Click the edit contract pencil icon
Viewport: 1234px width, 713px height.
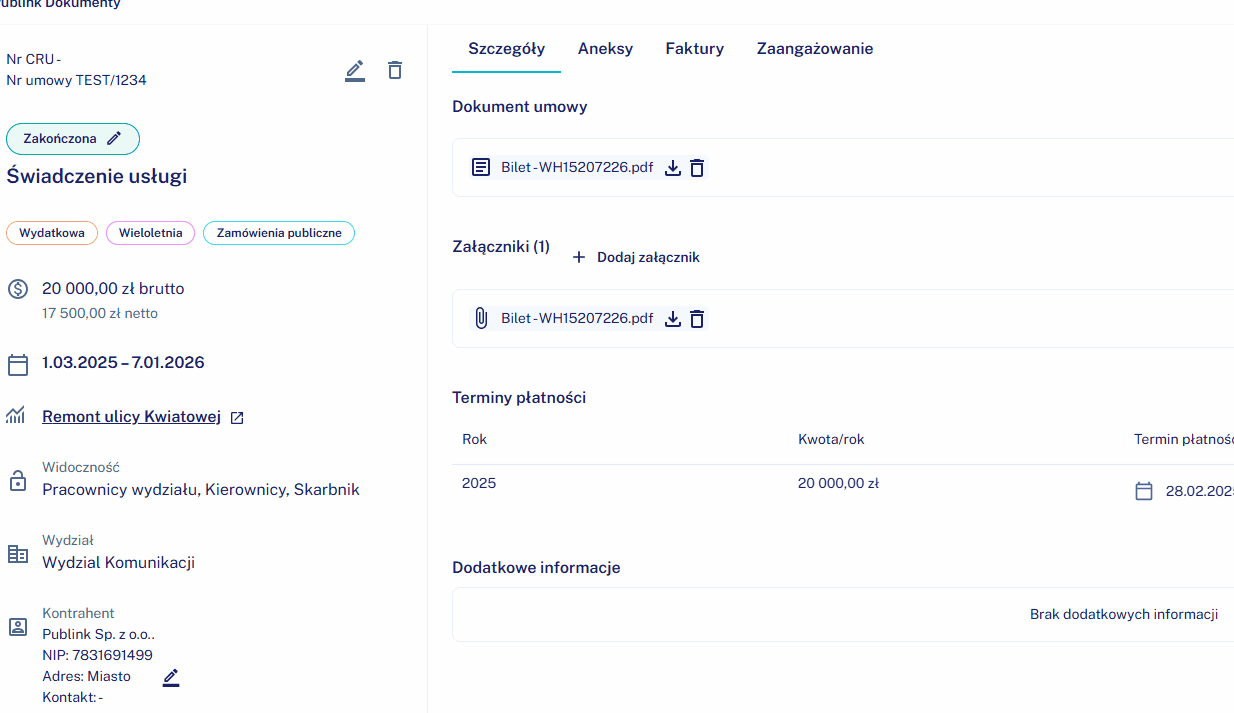coord(355,70)
